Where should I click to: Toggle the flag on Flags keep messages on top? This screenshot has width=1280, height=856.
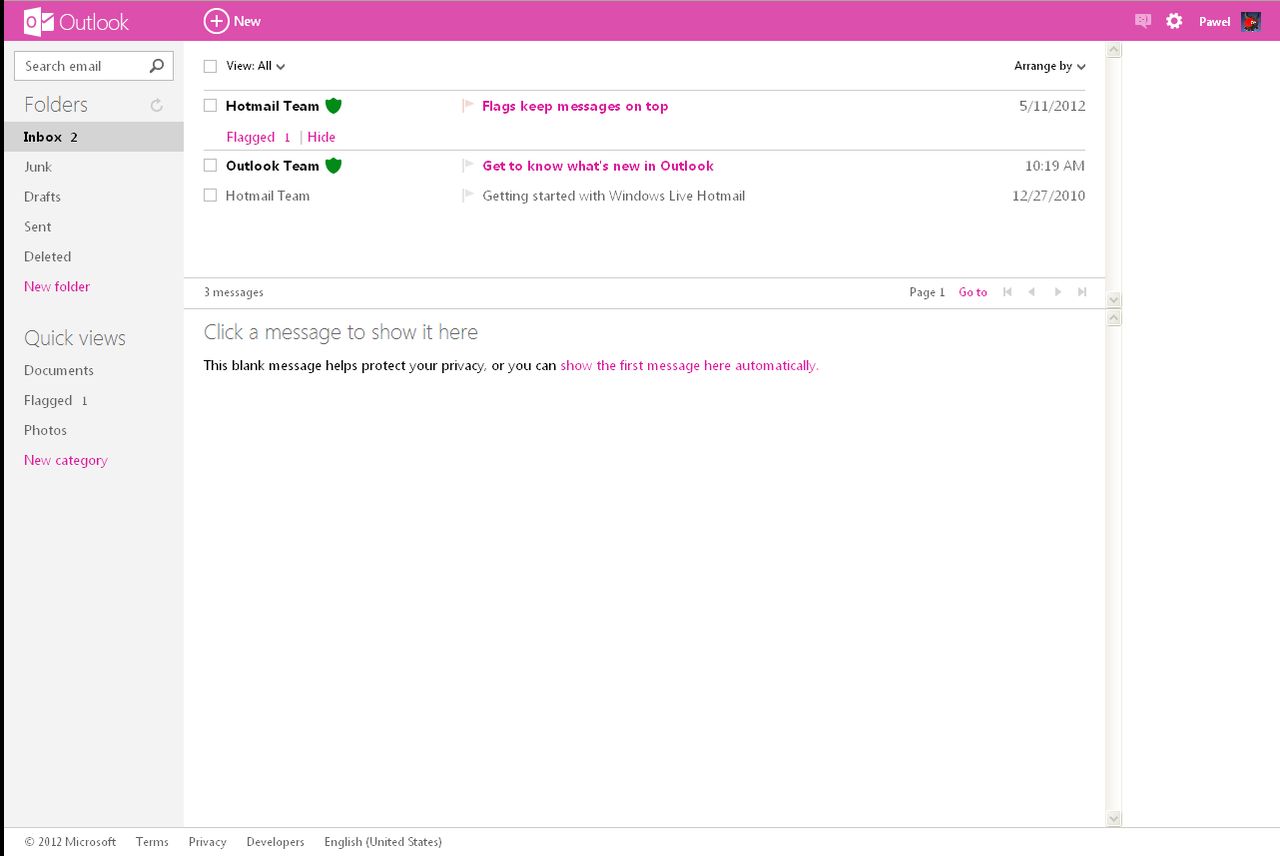click(x=467, y=106)
